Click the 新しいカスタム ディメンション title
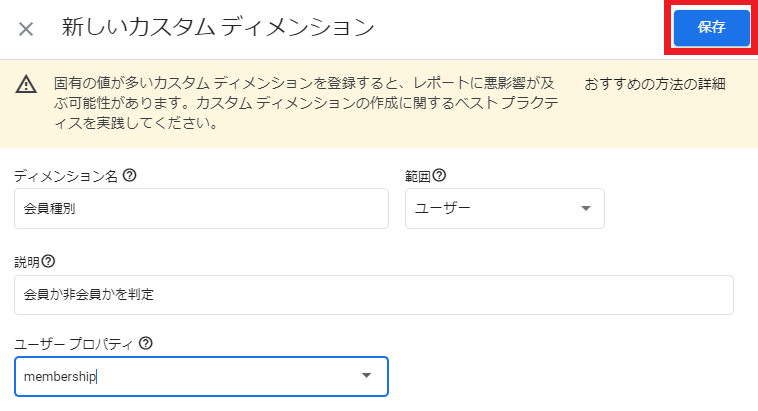The height and width of the screenshot is (411, 758). [x=218, y=28]
